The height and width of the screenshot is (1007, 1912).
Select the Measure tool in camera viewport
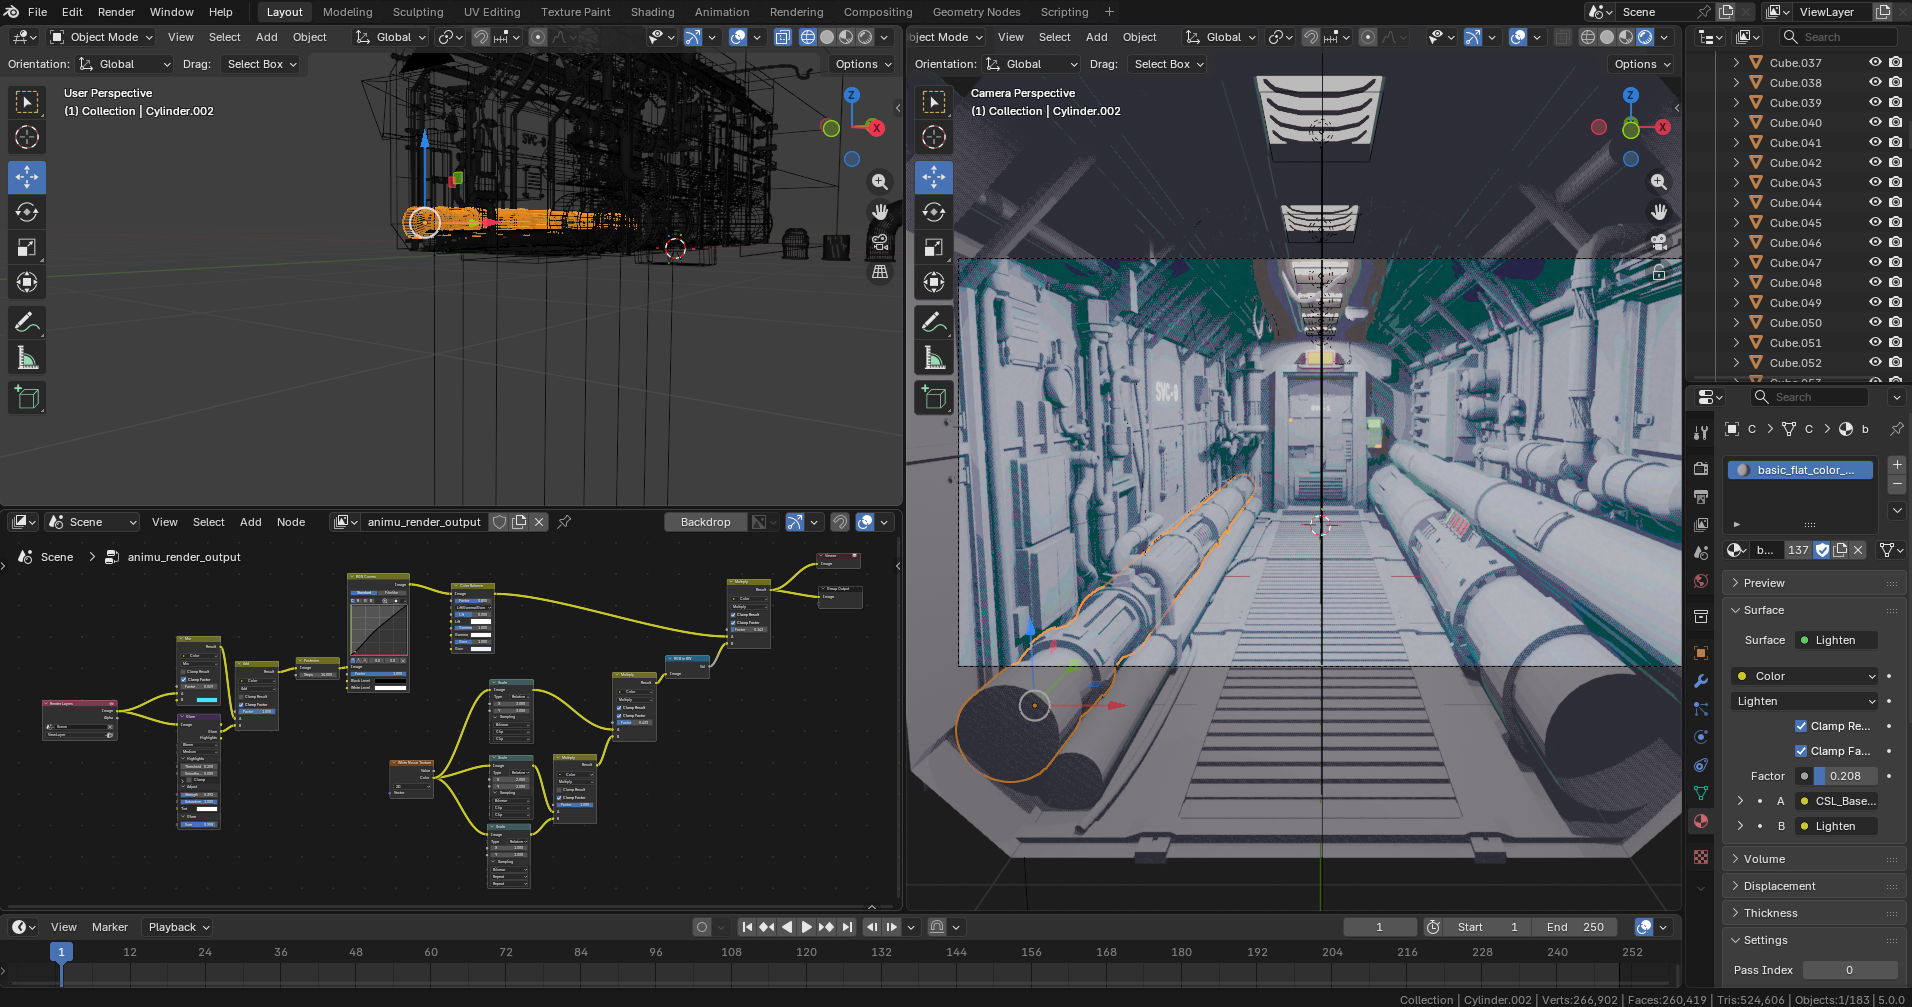click(x=934, y=358)
